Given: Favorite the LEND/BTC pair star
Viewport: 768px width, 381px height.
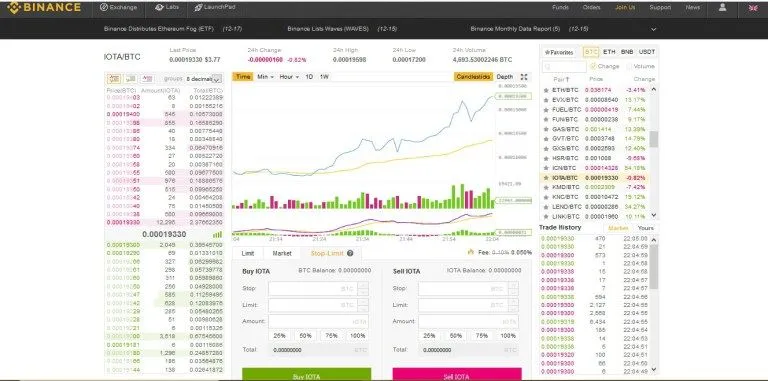Looking at the screenshot, I should coord(546,207).
